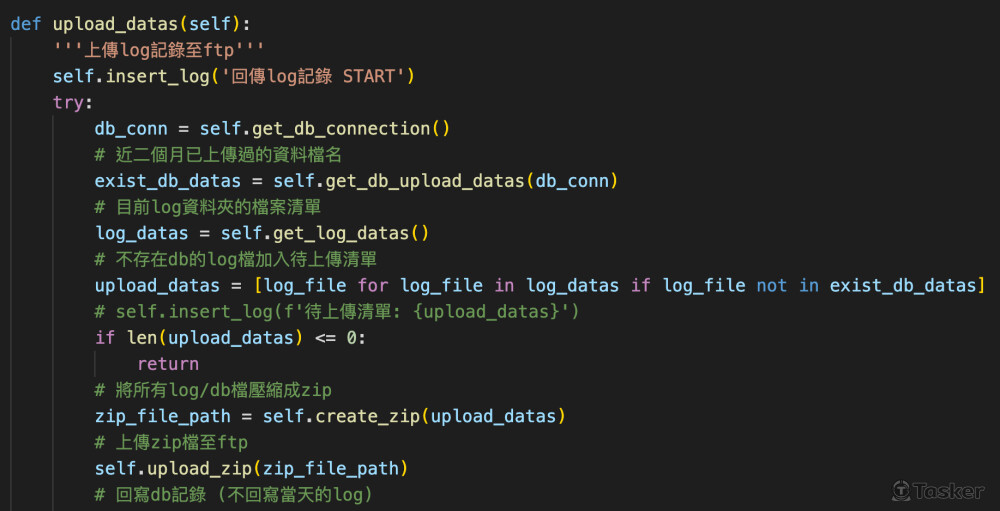1000x511 pixels.
Task: Click the len built-in function name
Action: point(142,338)
